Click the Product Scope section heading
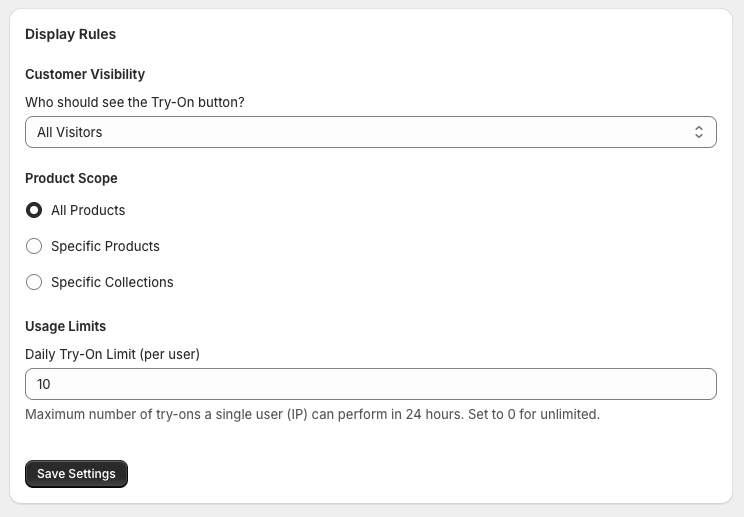This screenshot has width=744, height=517. click(x=71, y=178)
